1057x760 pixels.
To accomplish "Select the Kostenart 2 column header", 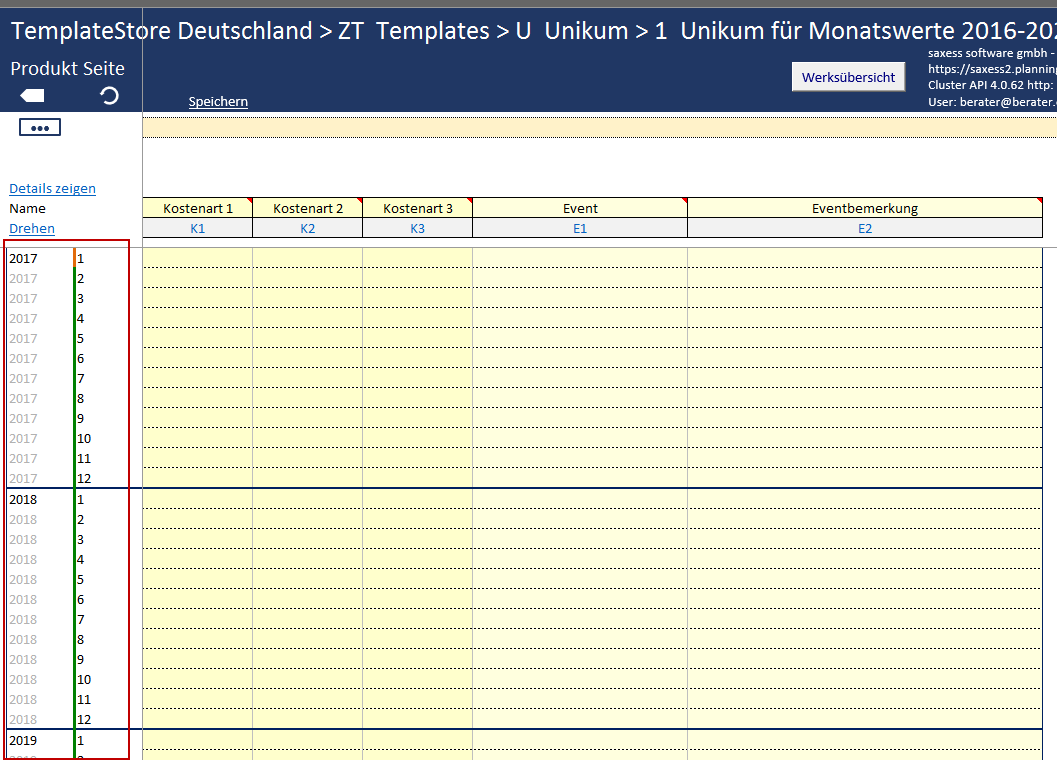I will pos(308,208).
